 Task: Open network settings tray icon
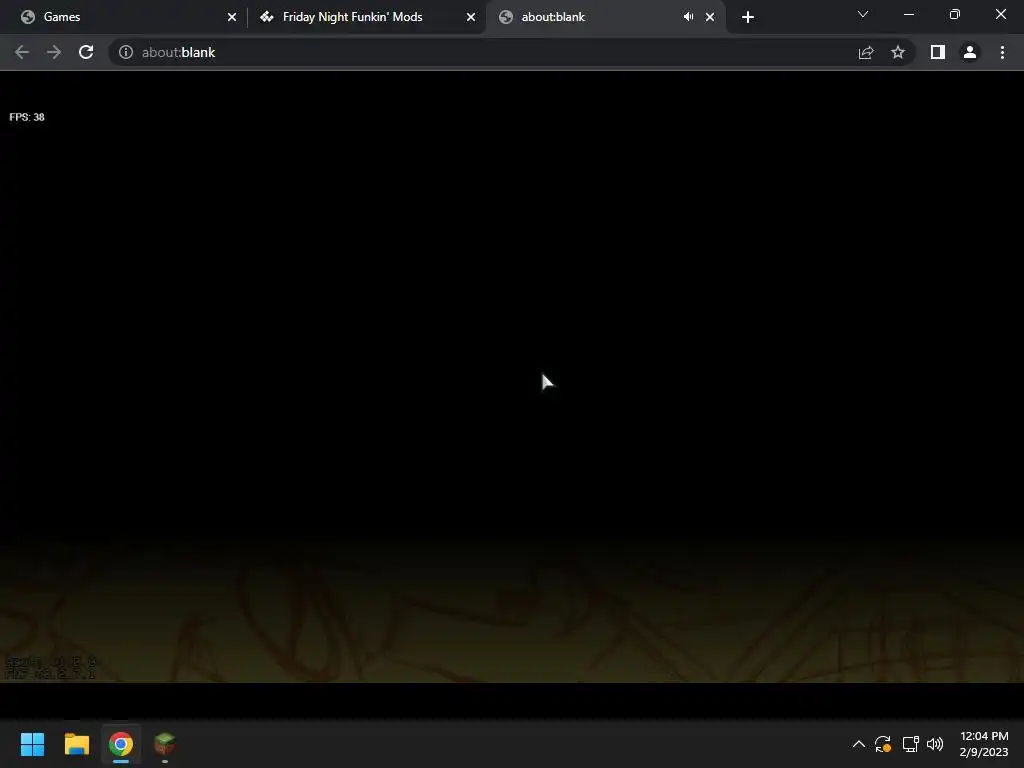click(910, 744)
